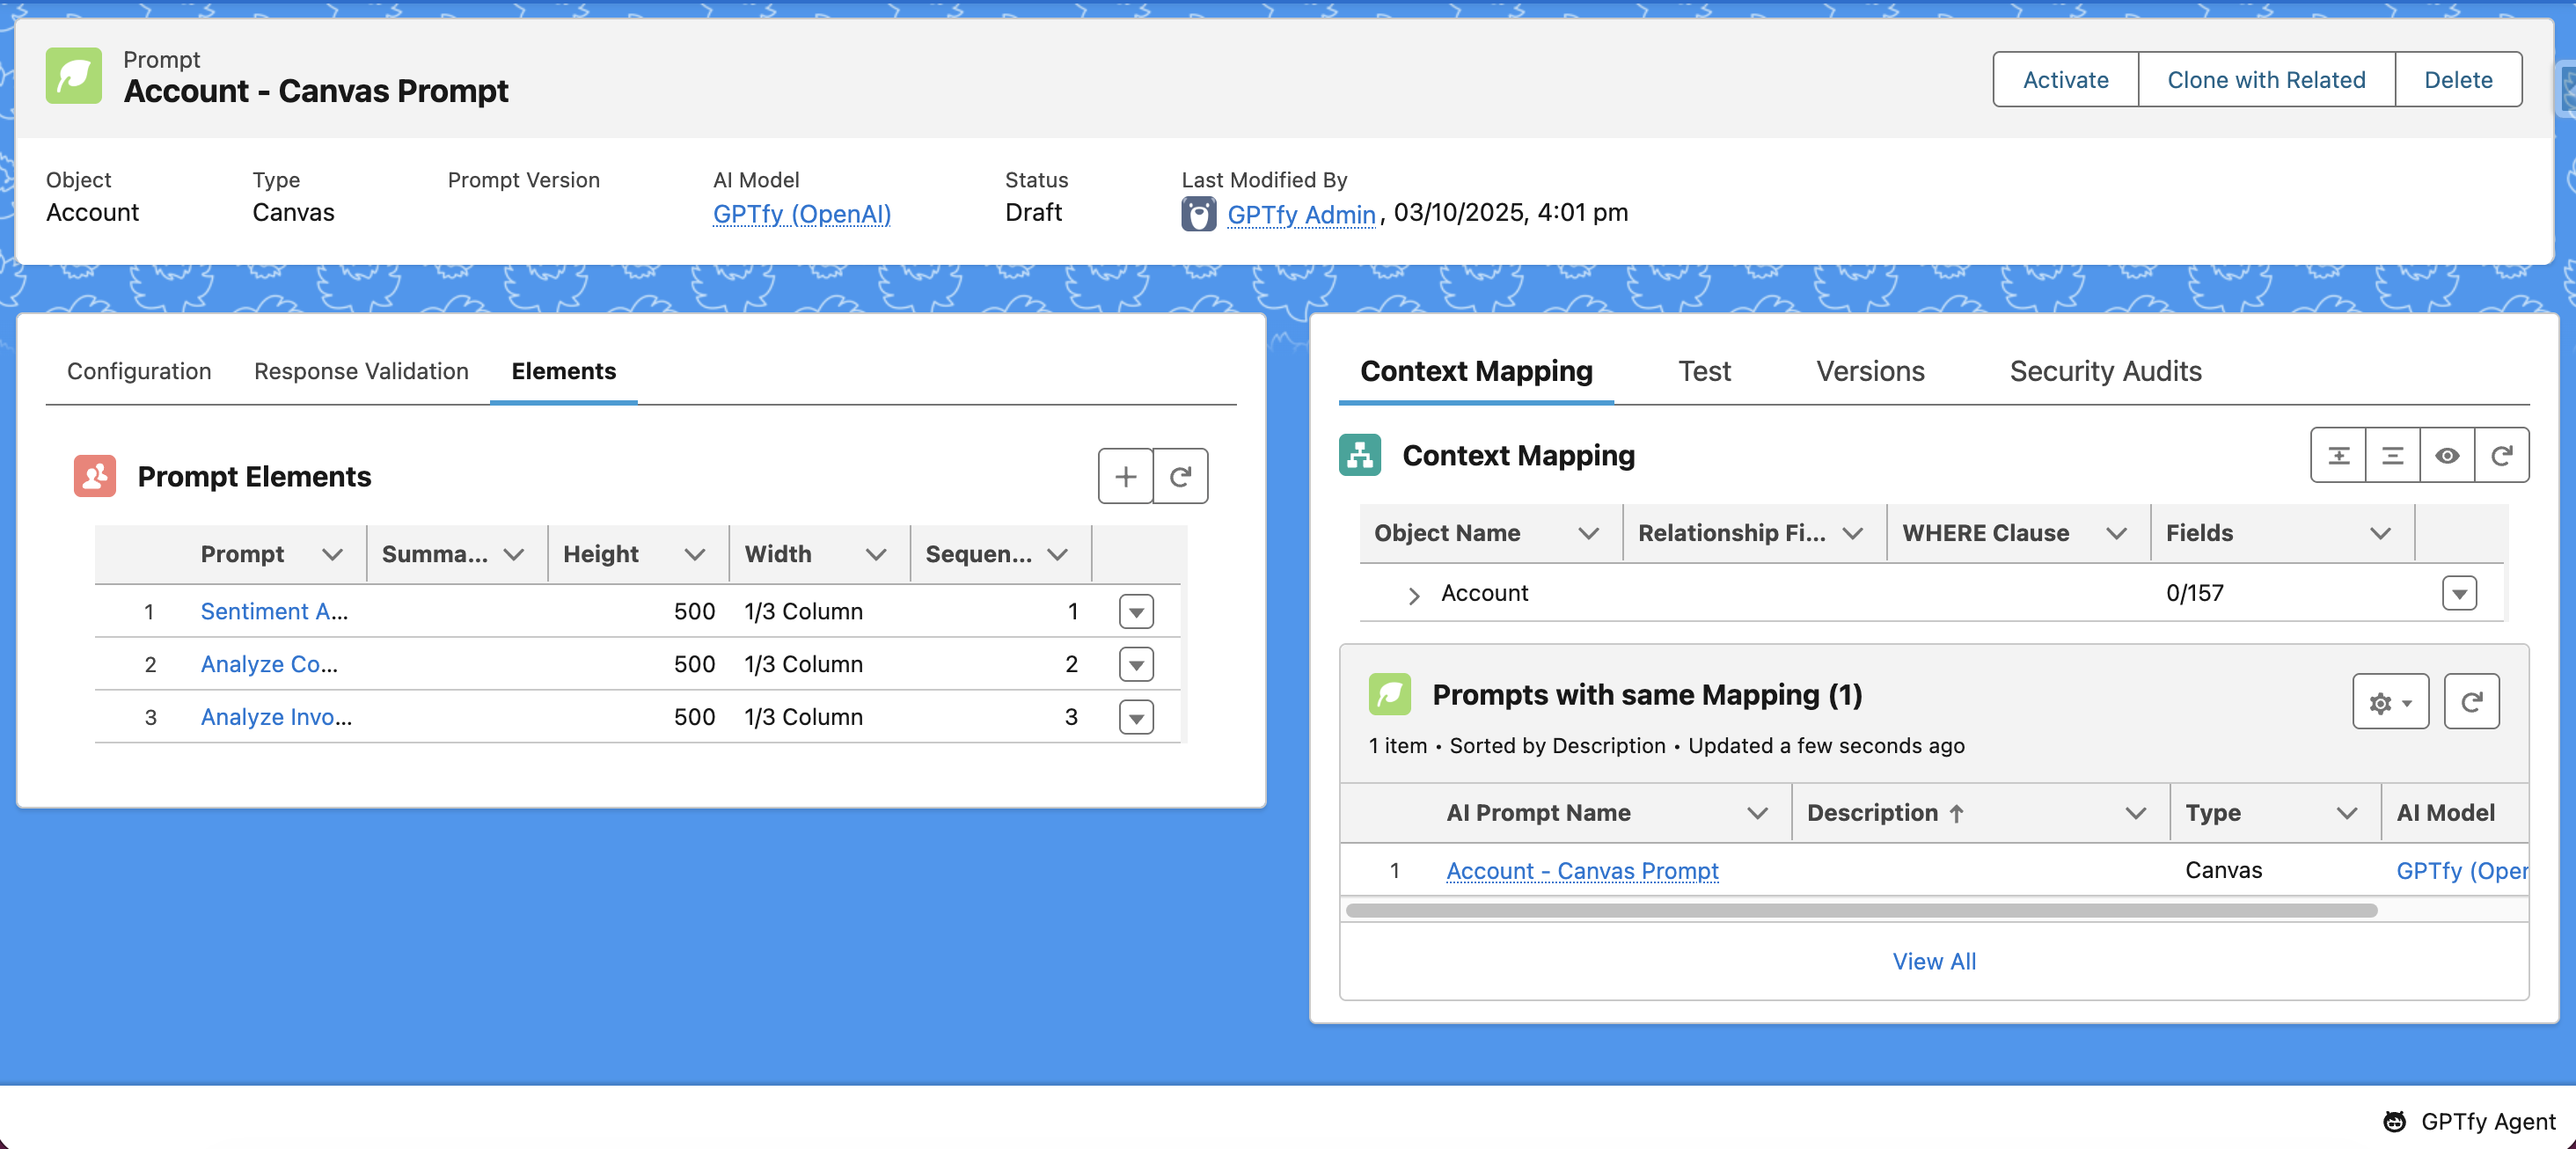Toggle the eye preview icon in Context Mapping

(x=2446, y=456)
